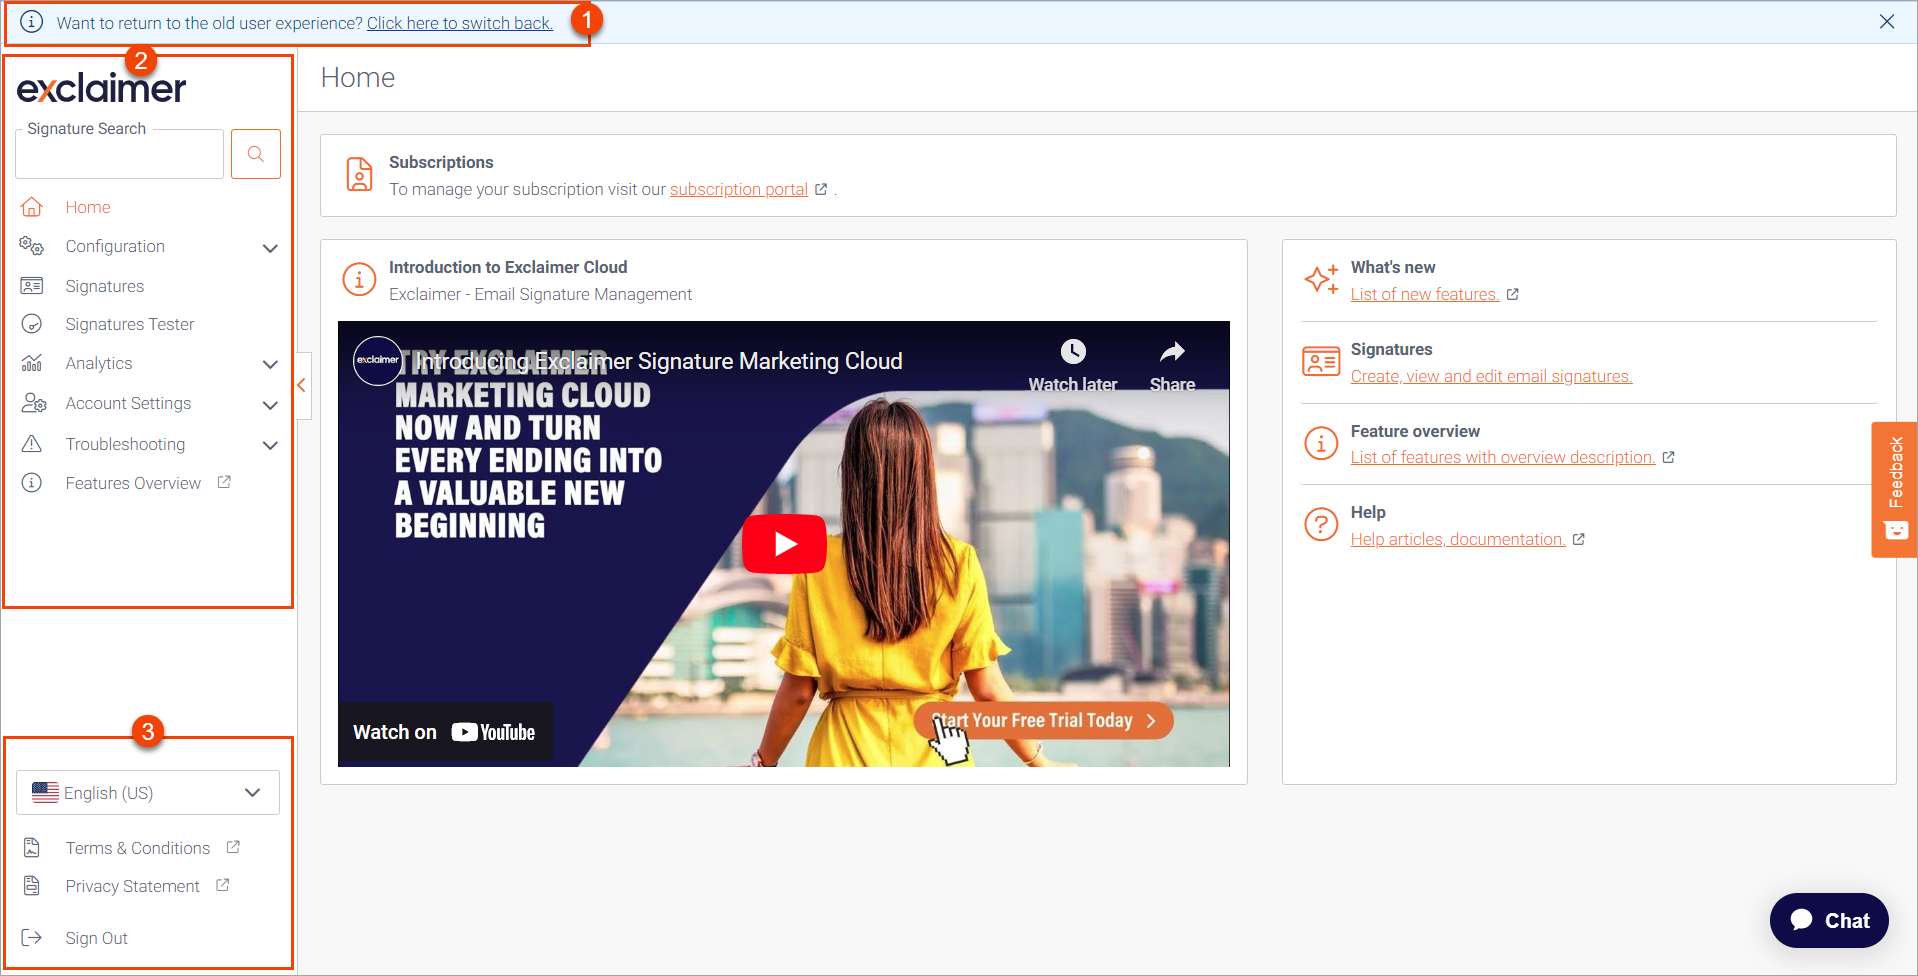
Task: Select Account Settings in sidebar
Action: (128, 403)
